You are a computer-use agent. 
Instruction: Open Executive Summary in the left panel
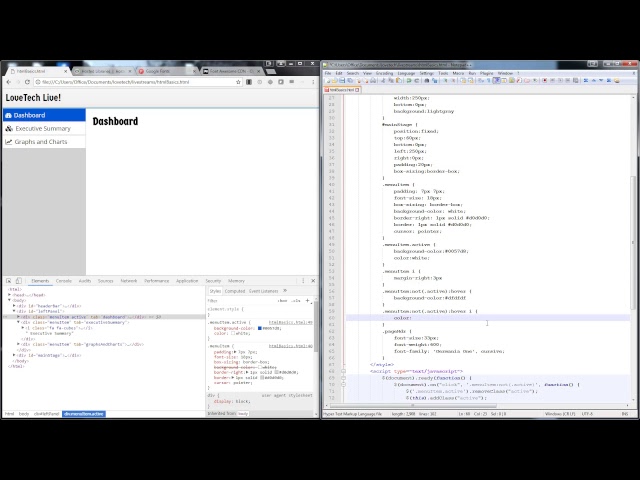point(44,129)
